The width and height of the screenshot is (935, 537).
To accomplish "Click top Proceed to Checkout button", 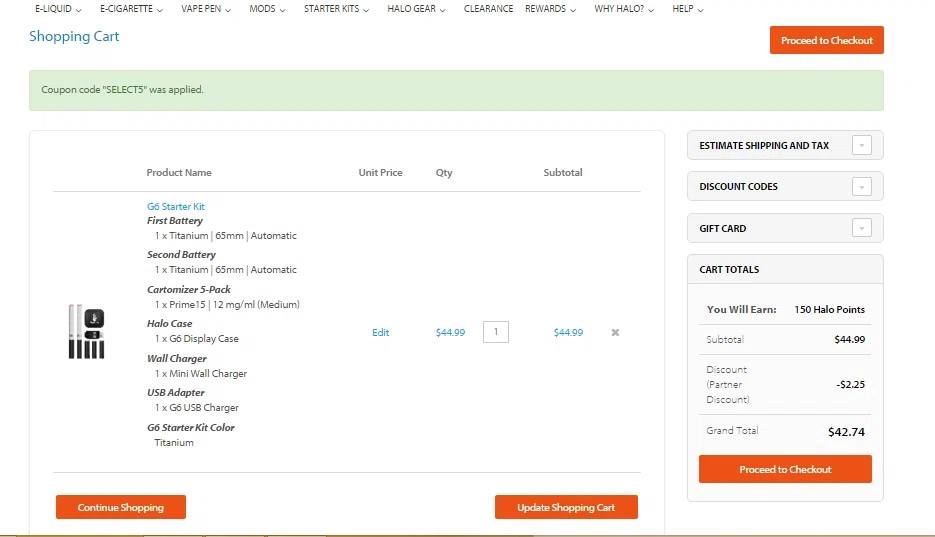I will 826,40.
